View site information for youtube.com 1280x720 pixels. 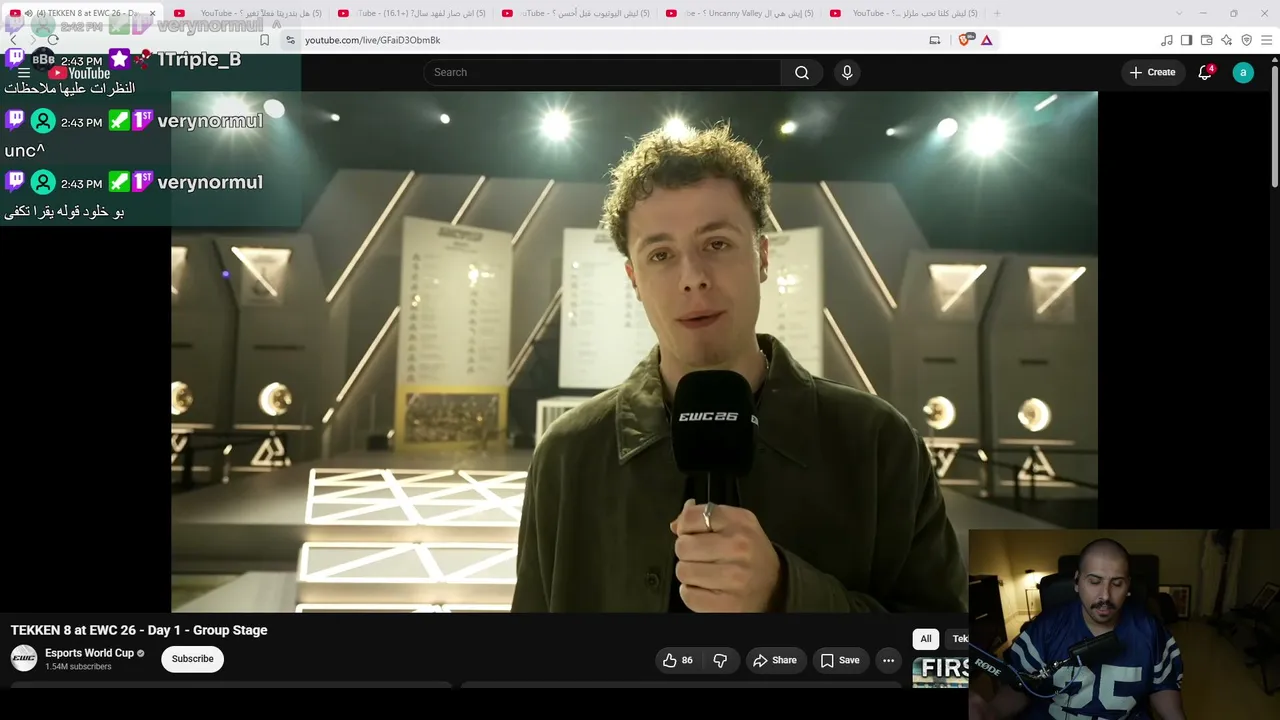(x=290, y=40)
